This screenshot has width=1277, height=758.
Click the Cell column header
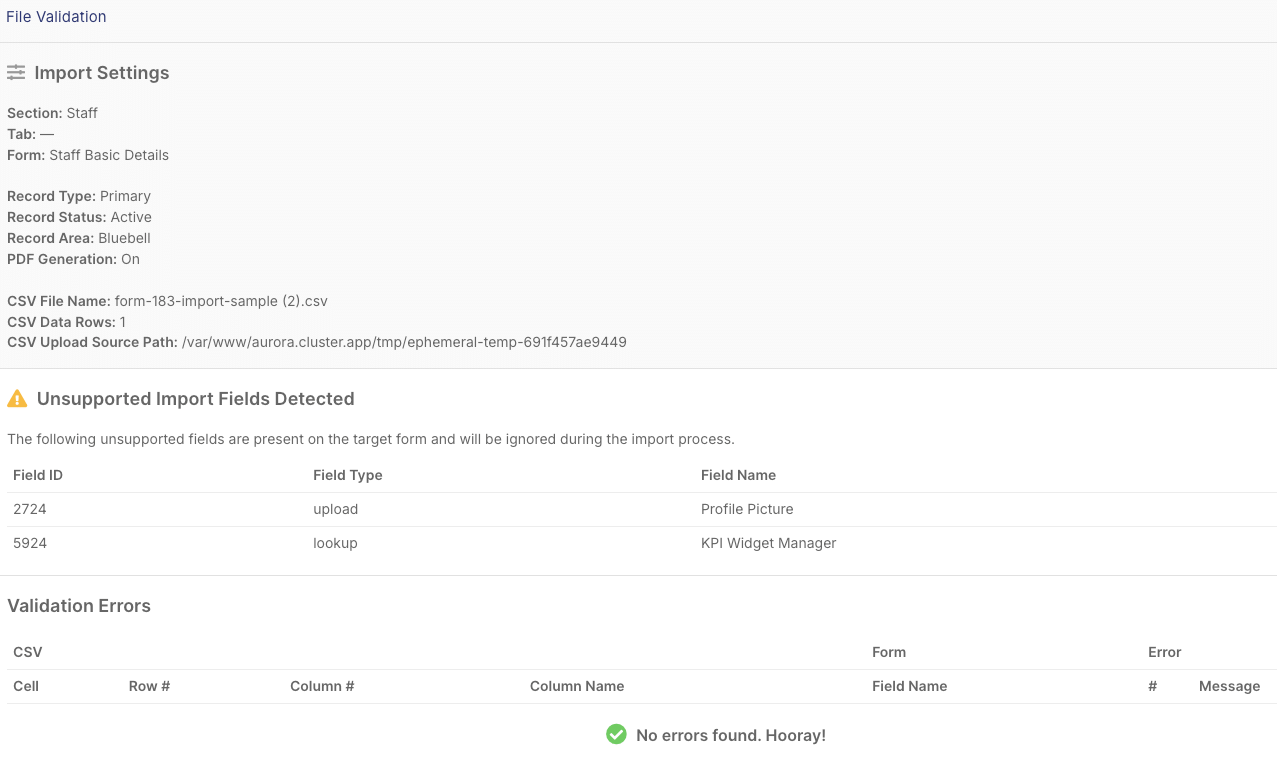26,686
